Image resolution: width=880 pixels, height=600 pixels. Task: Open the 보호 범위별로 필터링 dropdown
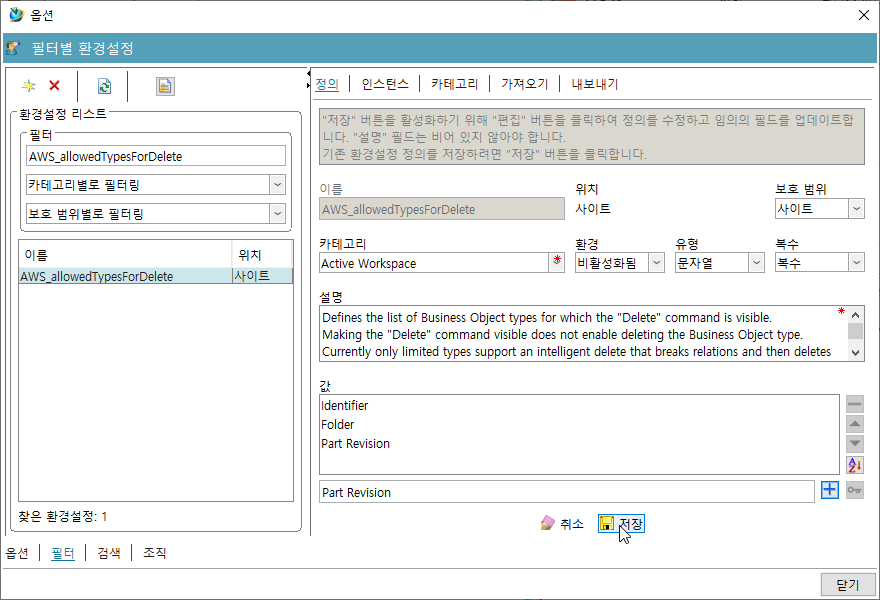click(276, 214)
